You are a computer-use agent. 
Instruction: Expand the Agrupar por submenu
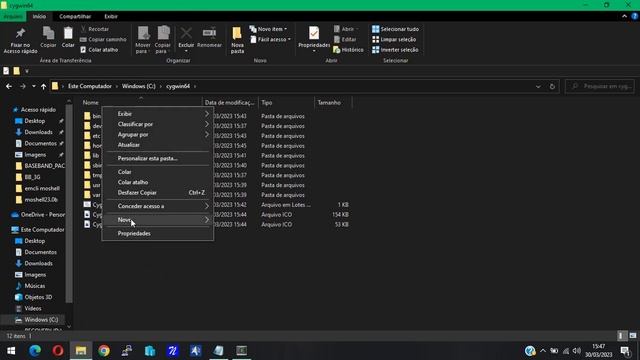point(158,134)
